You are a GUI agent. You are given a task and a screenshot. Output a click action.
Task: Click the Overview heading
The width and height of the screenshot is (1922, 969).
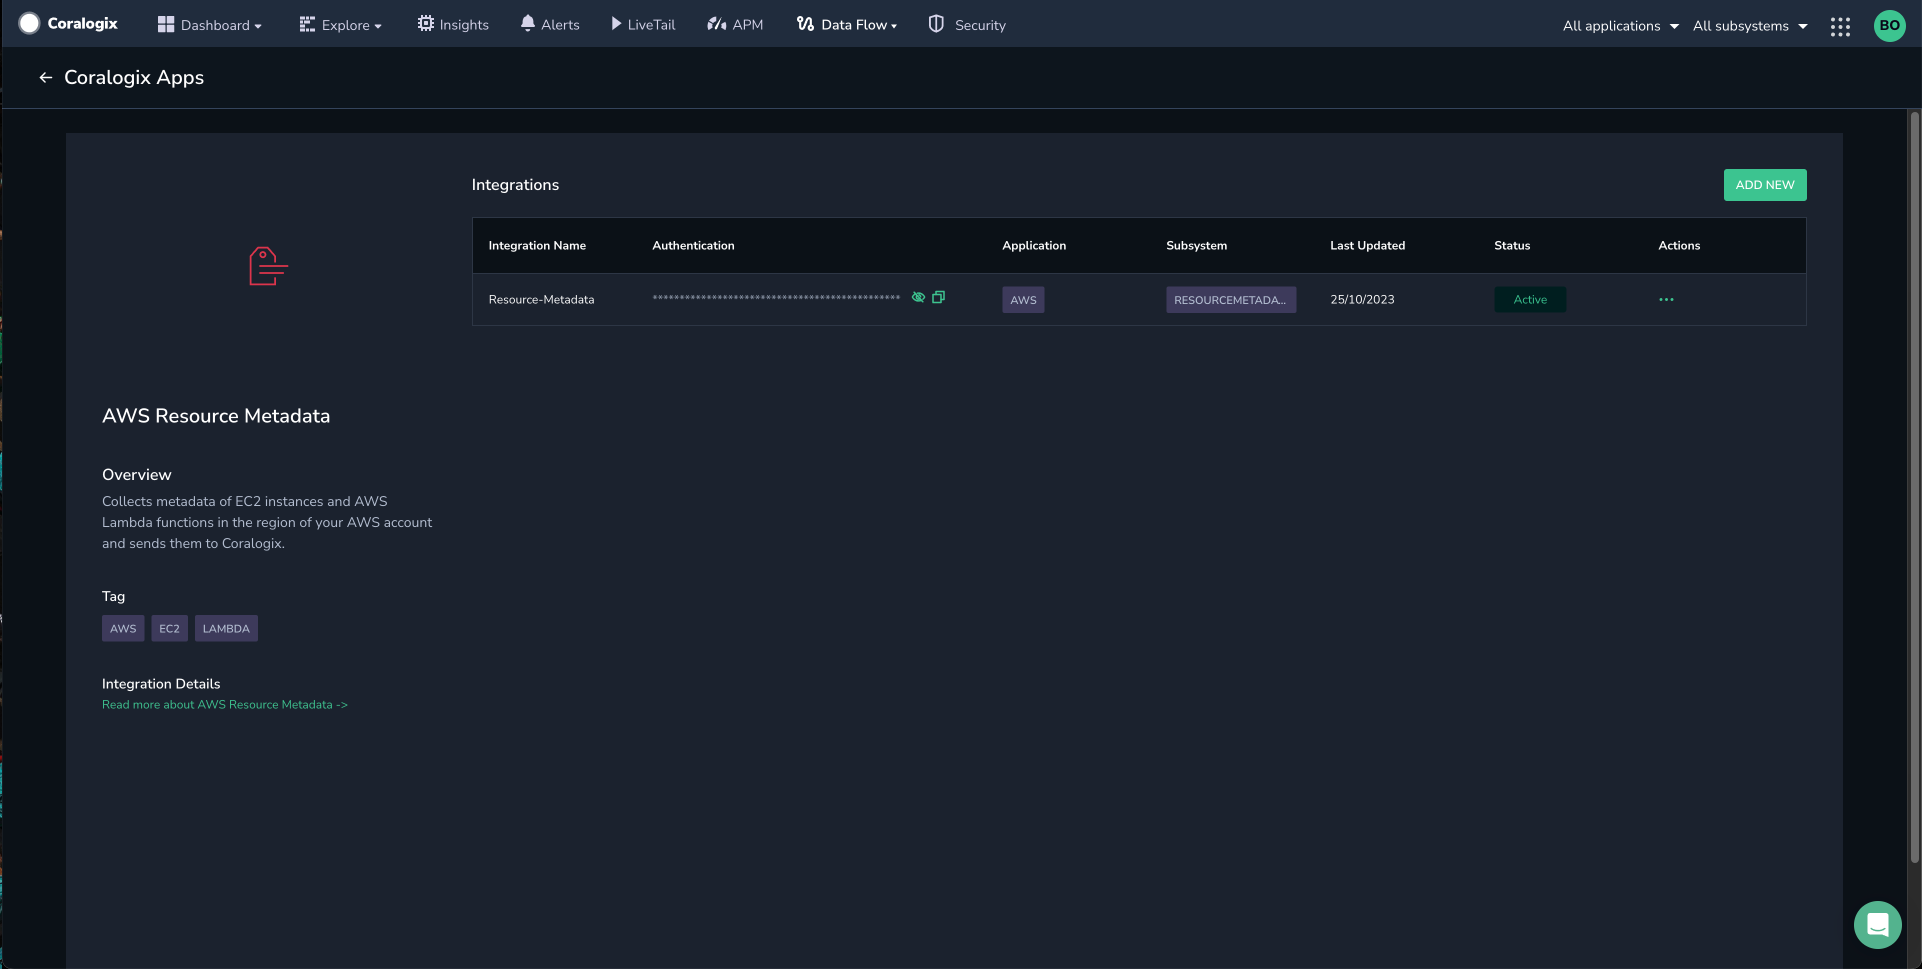pos(137,475)
